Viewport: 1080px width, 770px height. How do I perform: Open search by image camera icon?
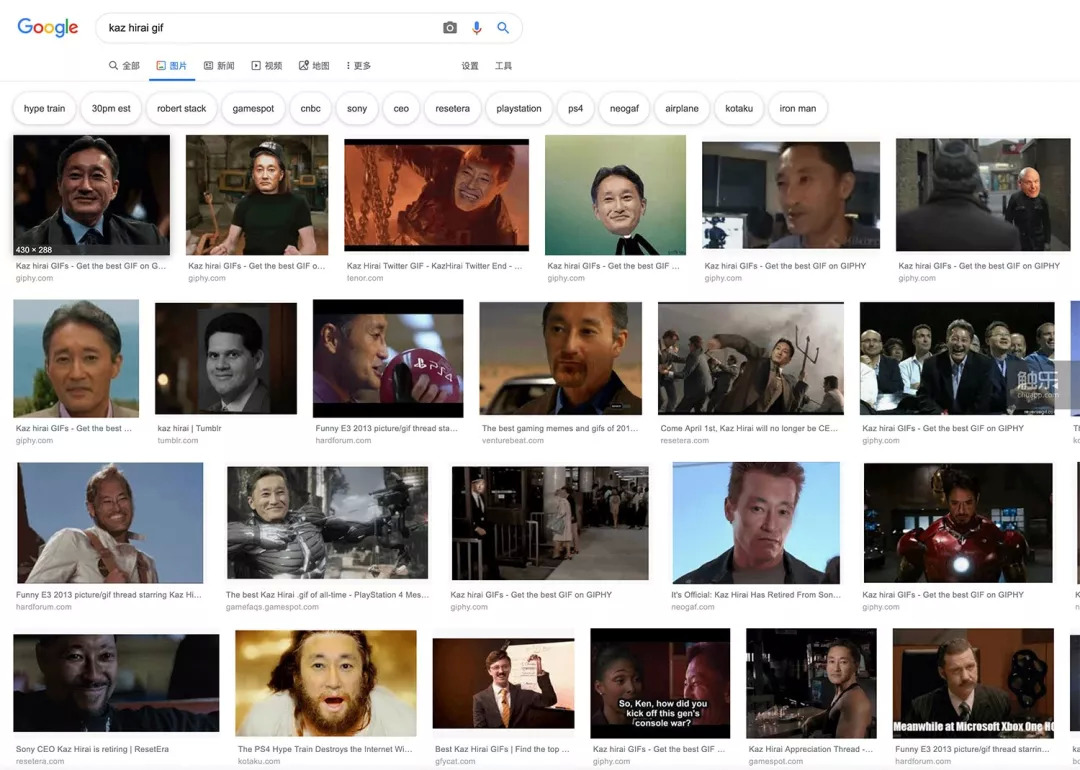(x=450, y=28)
